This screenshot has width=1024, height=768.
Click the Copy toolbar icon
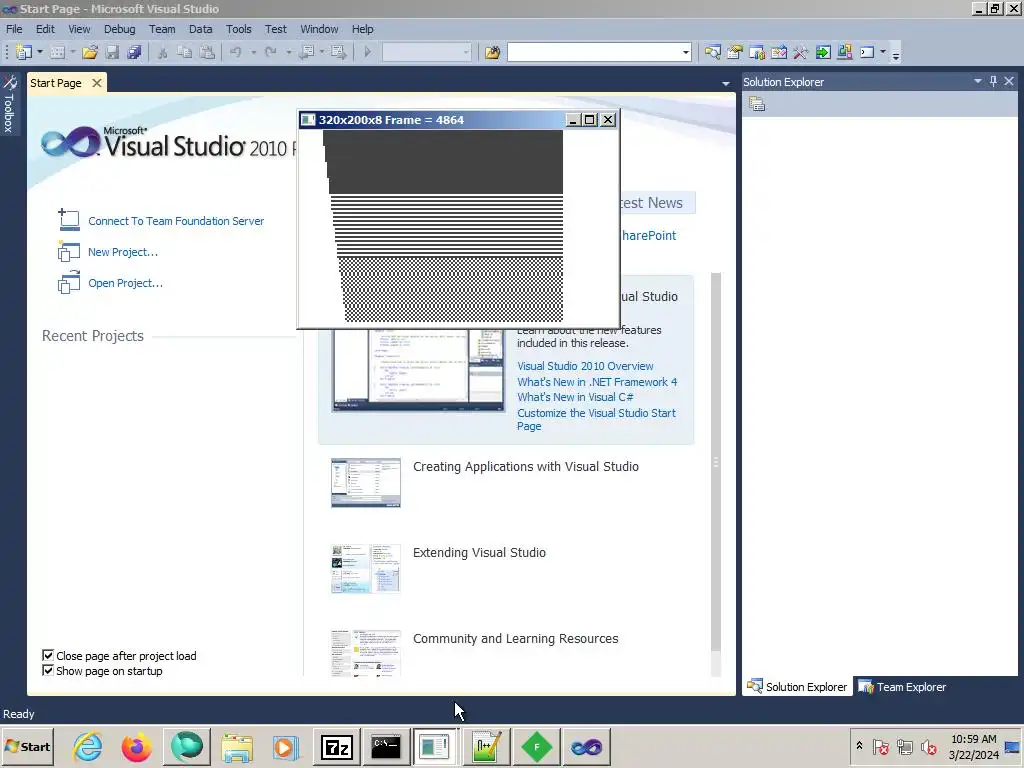(x=184, y=52)
